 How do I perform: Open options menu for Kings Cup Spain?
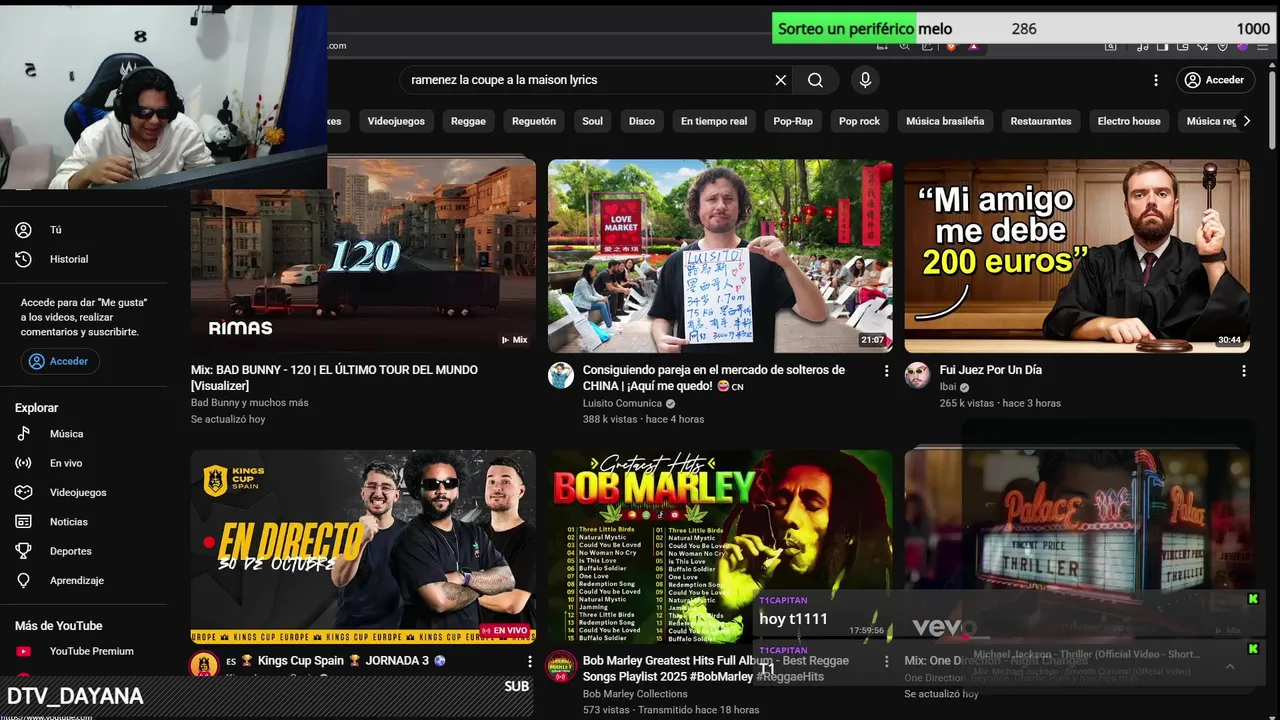tap(529, 661)
